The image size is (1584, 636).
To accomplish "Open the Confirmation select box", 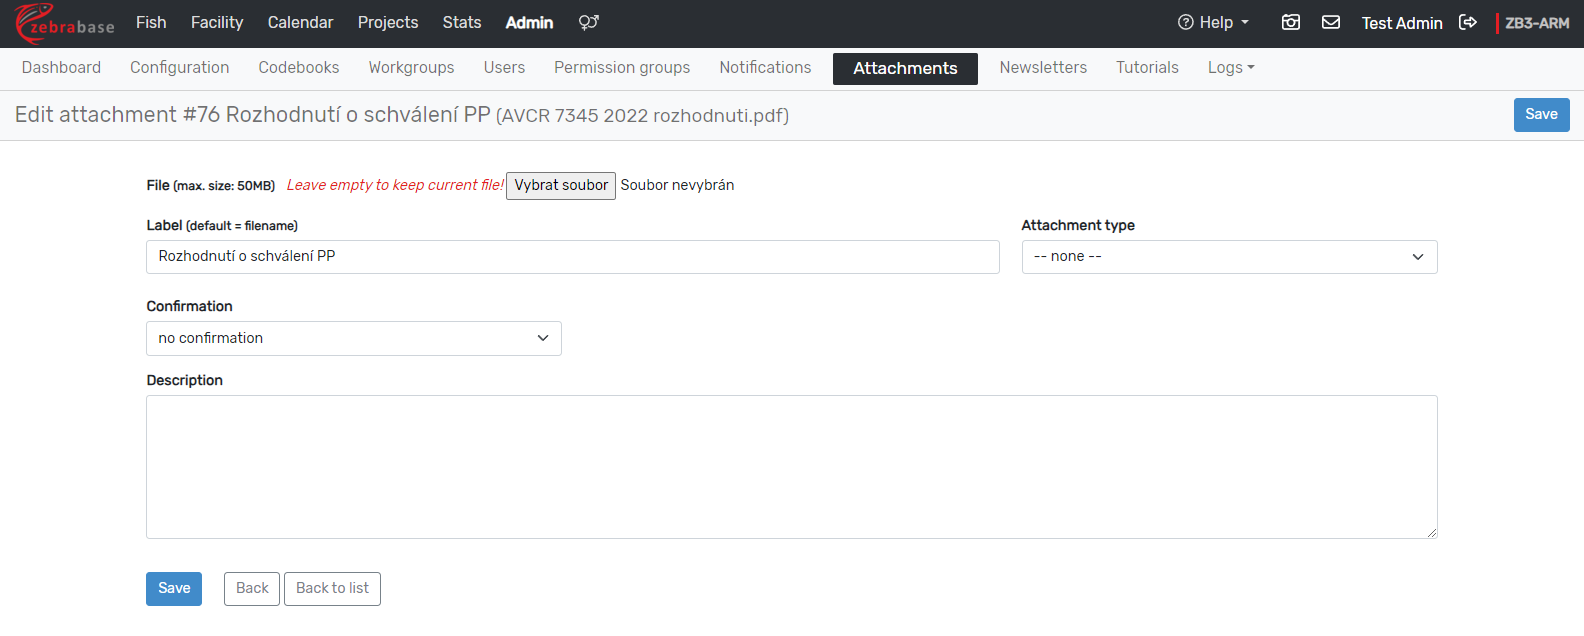I will click(353, 338).
